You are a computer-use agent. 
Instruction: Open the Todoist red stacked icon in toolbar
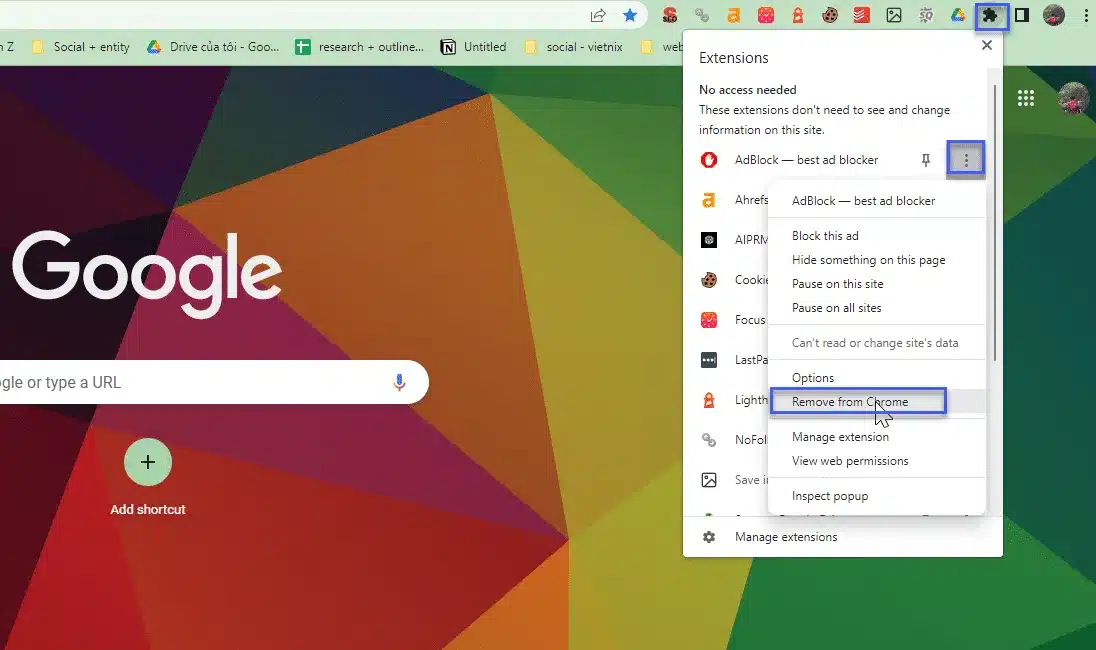pos(862,15)
